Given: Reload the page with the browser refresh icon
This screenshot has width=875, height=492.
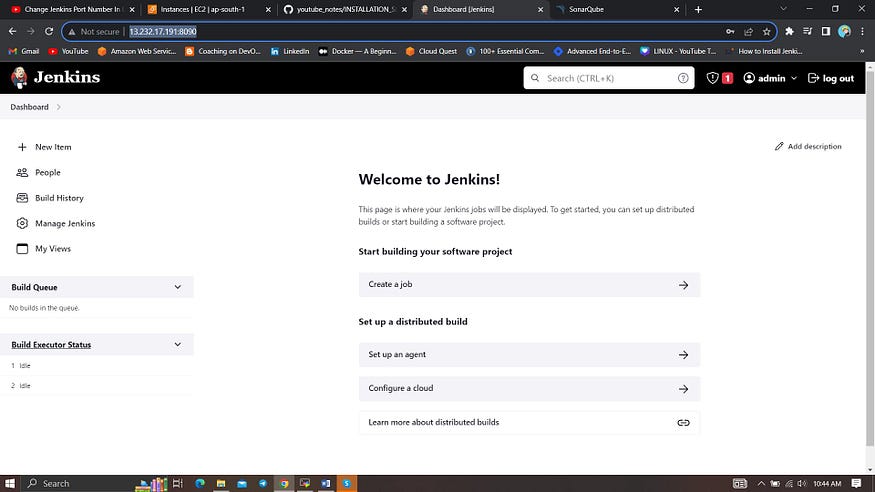Looking at the screenshot, I should (49, 32).
